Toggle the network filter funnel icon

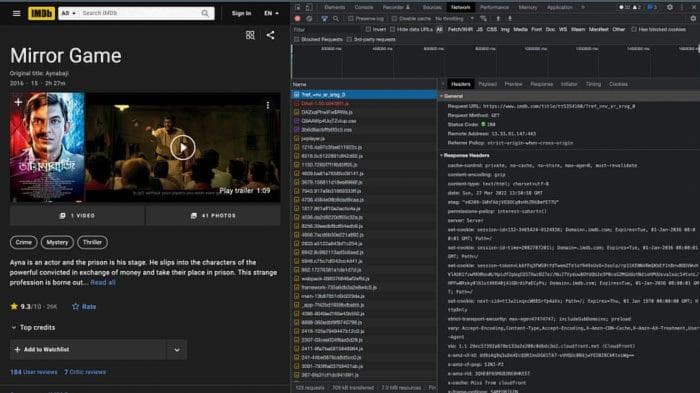click(325, 19)
